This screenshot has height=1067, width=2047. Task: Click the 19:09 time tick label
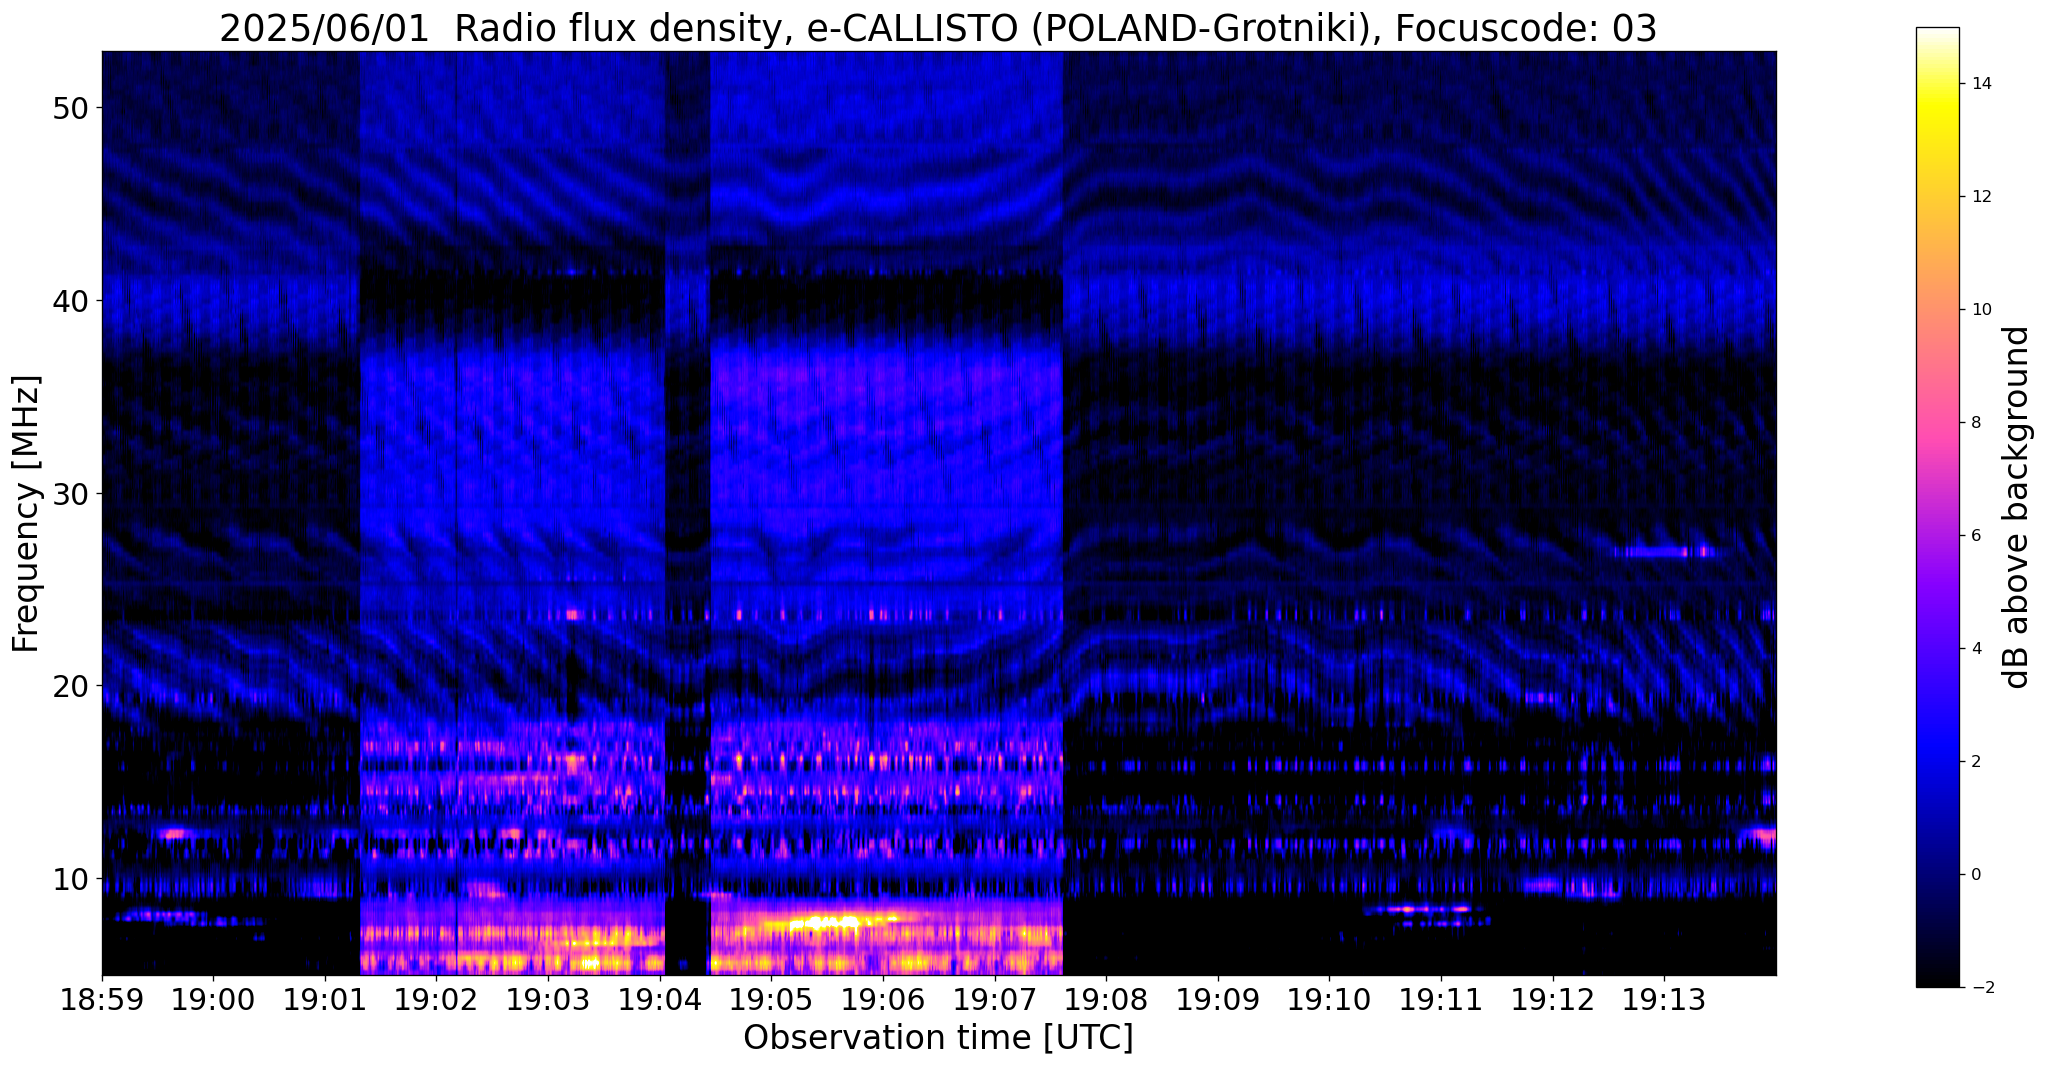click(x=1218, y=999)
